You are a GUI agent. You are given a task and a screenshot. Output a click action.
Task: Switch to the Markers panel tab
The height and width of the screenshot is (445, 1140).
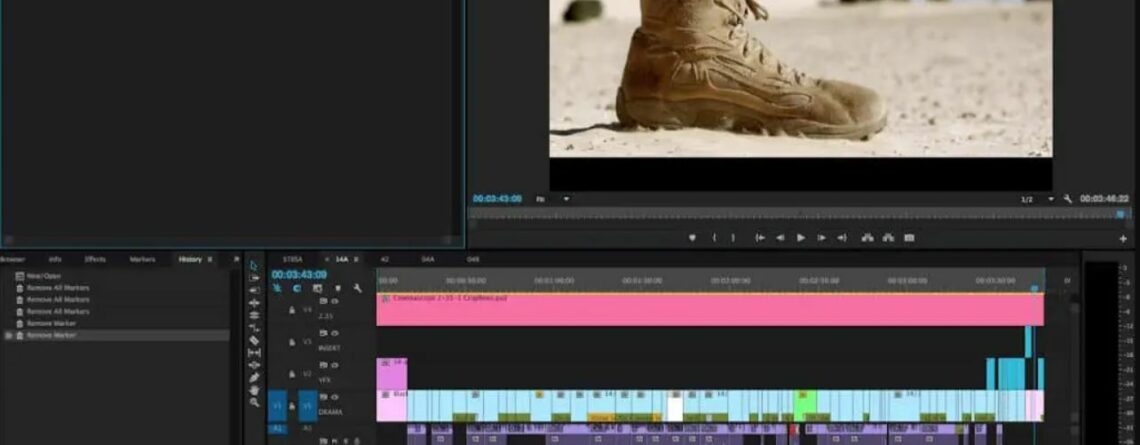(x=142, y=259)
